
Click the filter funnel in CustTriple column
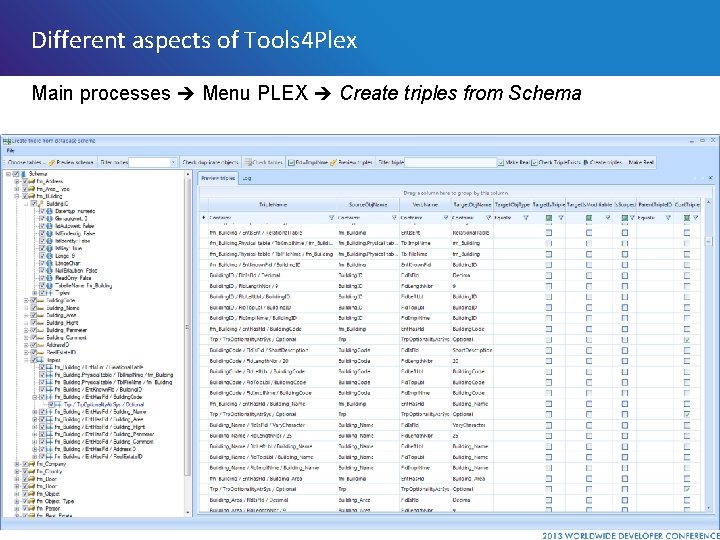click(x=696, y=218)
